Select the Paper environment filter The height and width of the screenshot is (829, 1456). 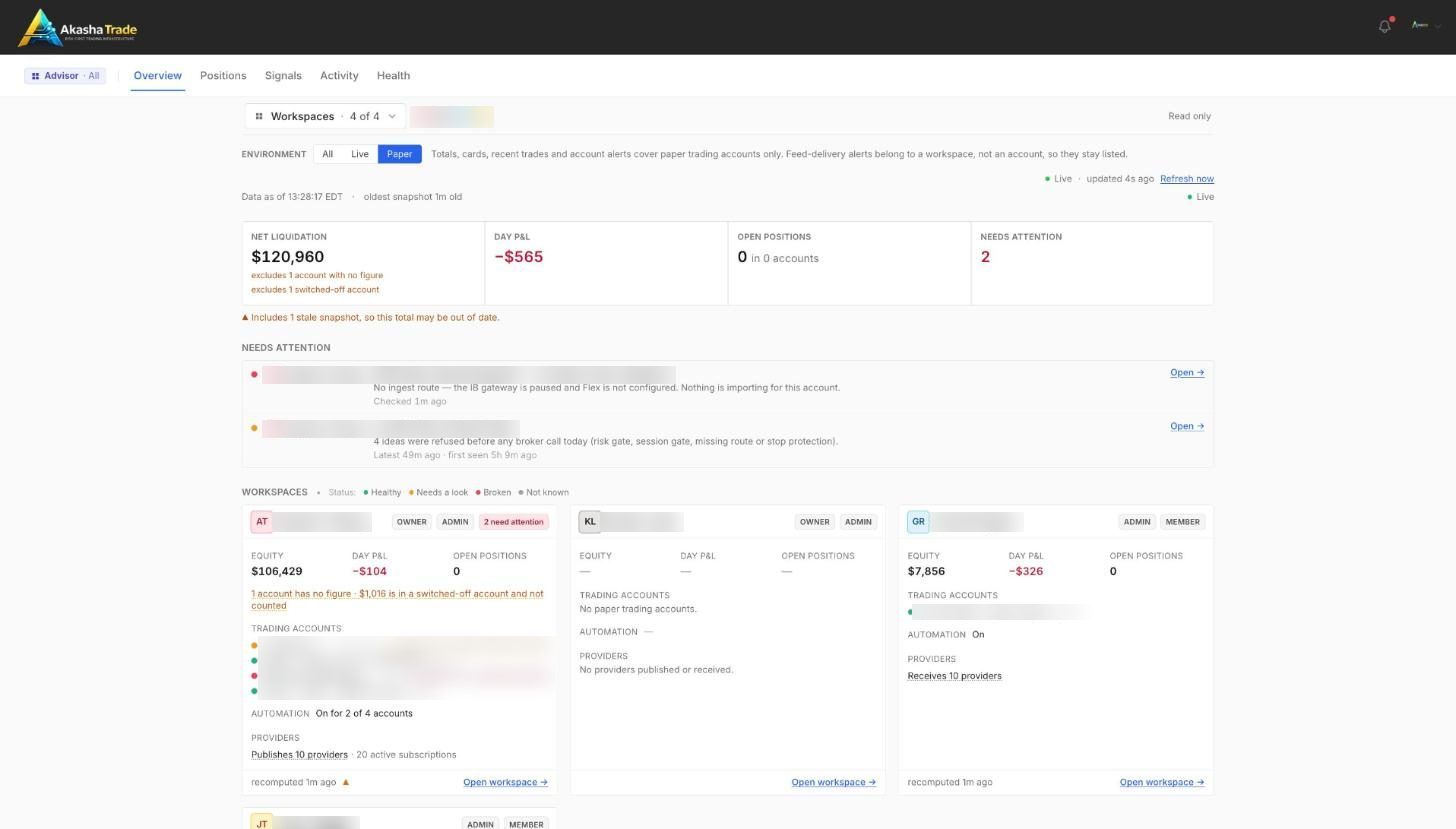pos(399,154)
